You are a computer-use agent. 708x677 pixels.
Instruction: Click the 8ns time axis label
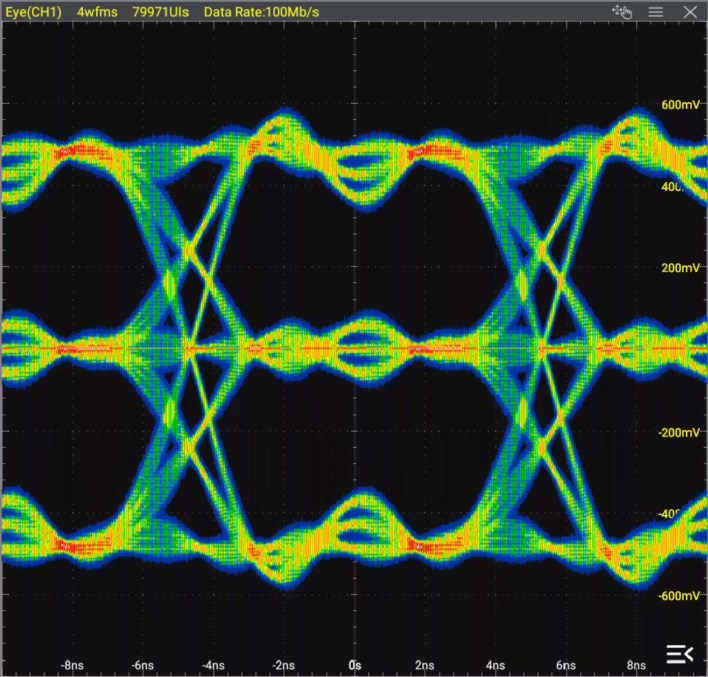[x=636, y=665]
